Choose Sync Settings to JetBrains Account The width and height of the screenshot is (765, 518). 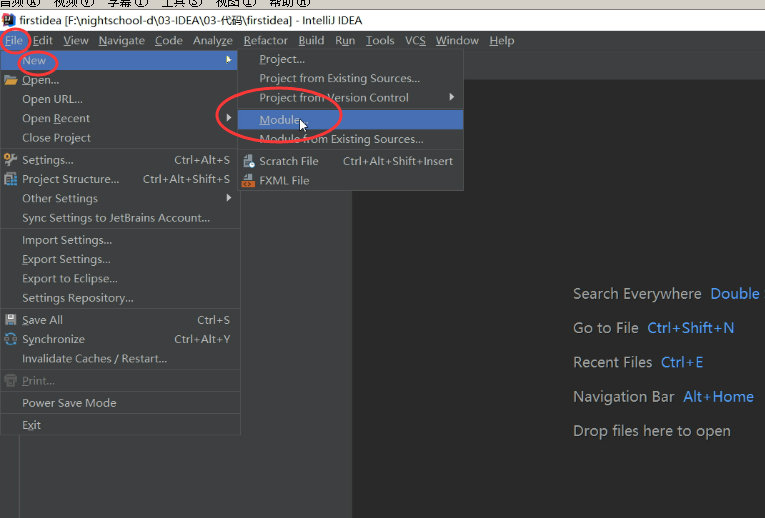119,218
